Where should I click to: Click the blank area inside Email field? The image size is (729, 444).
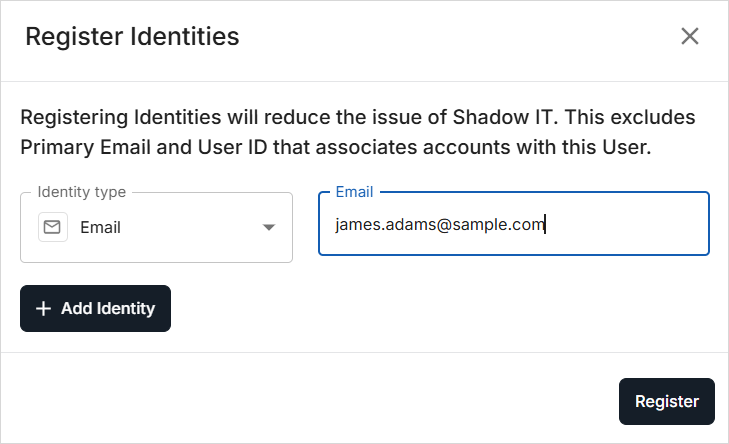[630, 226]
